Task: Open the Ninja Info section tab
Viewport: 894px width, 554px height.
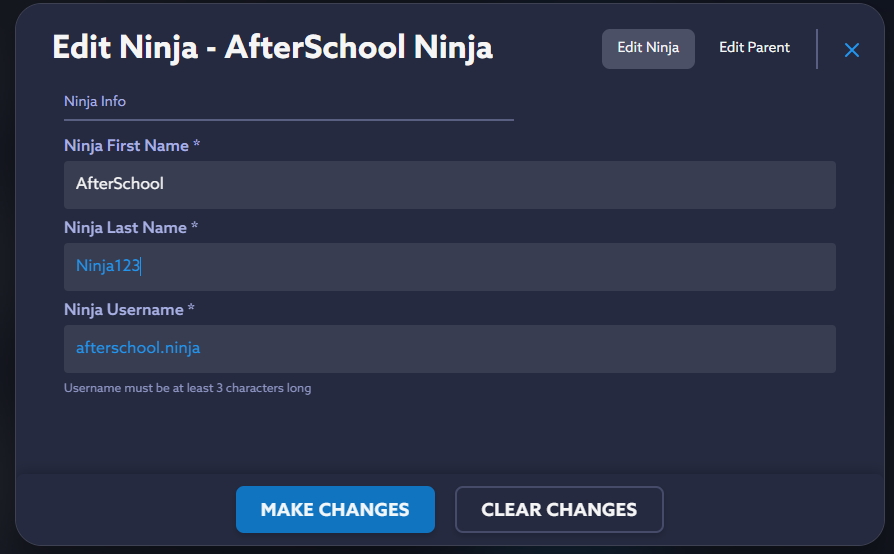Action: (x=95, y=101)
